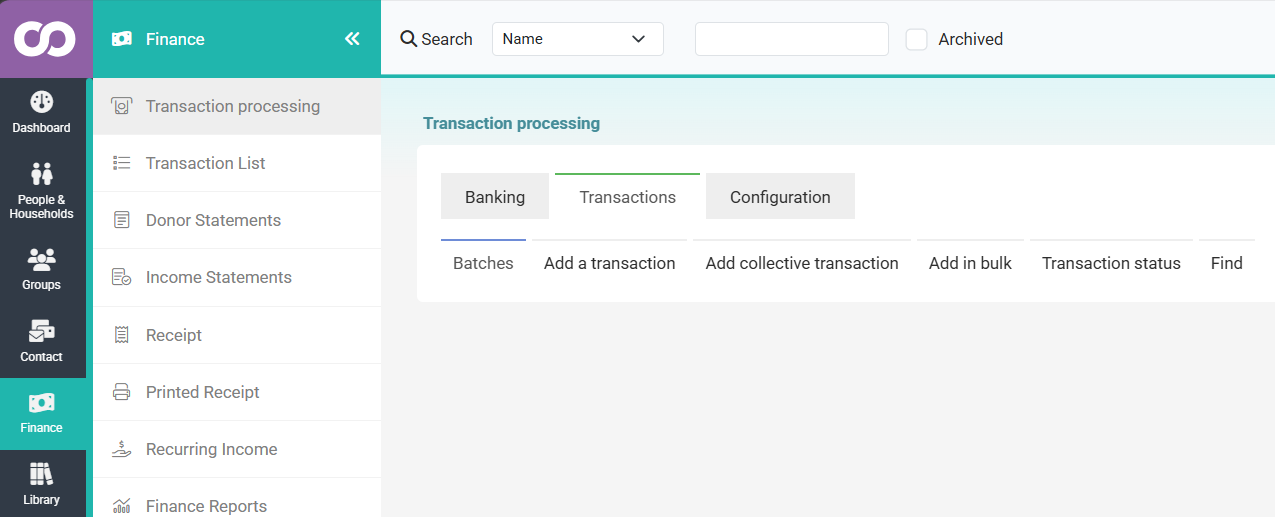Click the Printed Receipt printer icon
Viewport: 1275px width, 517px height.
[122, 392]
